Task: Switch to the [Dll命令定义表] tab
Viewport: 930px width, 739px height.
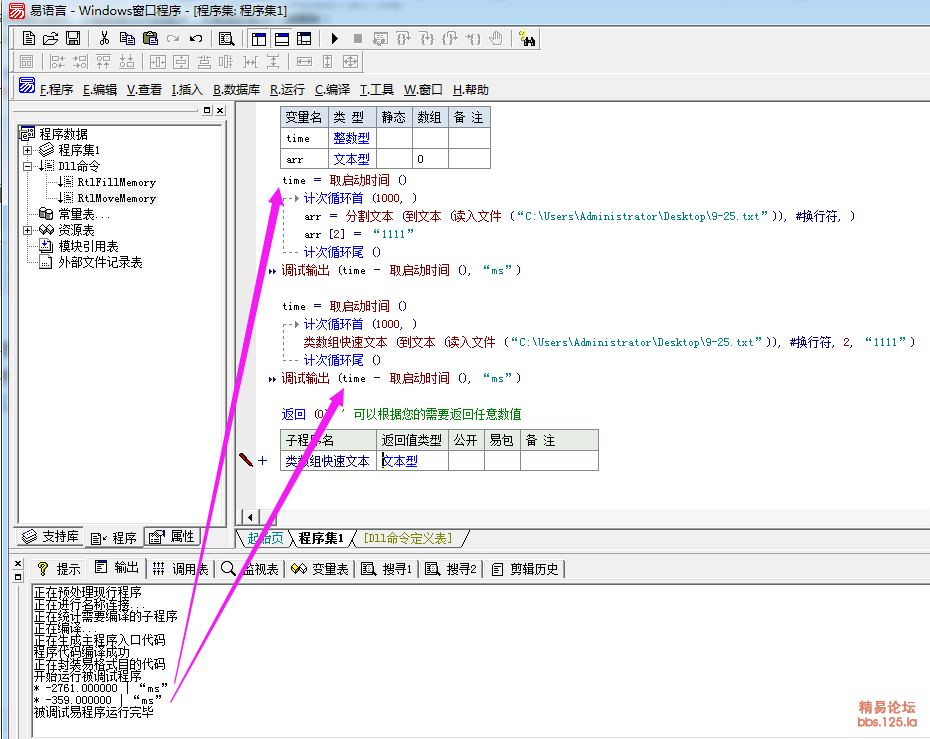Action: tap(407, 538)
